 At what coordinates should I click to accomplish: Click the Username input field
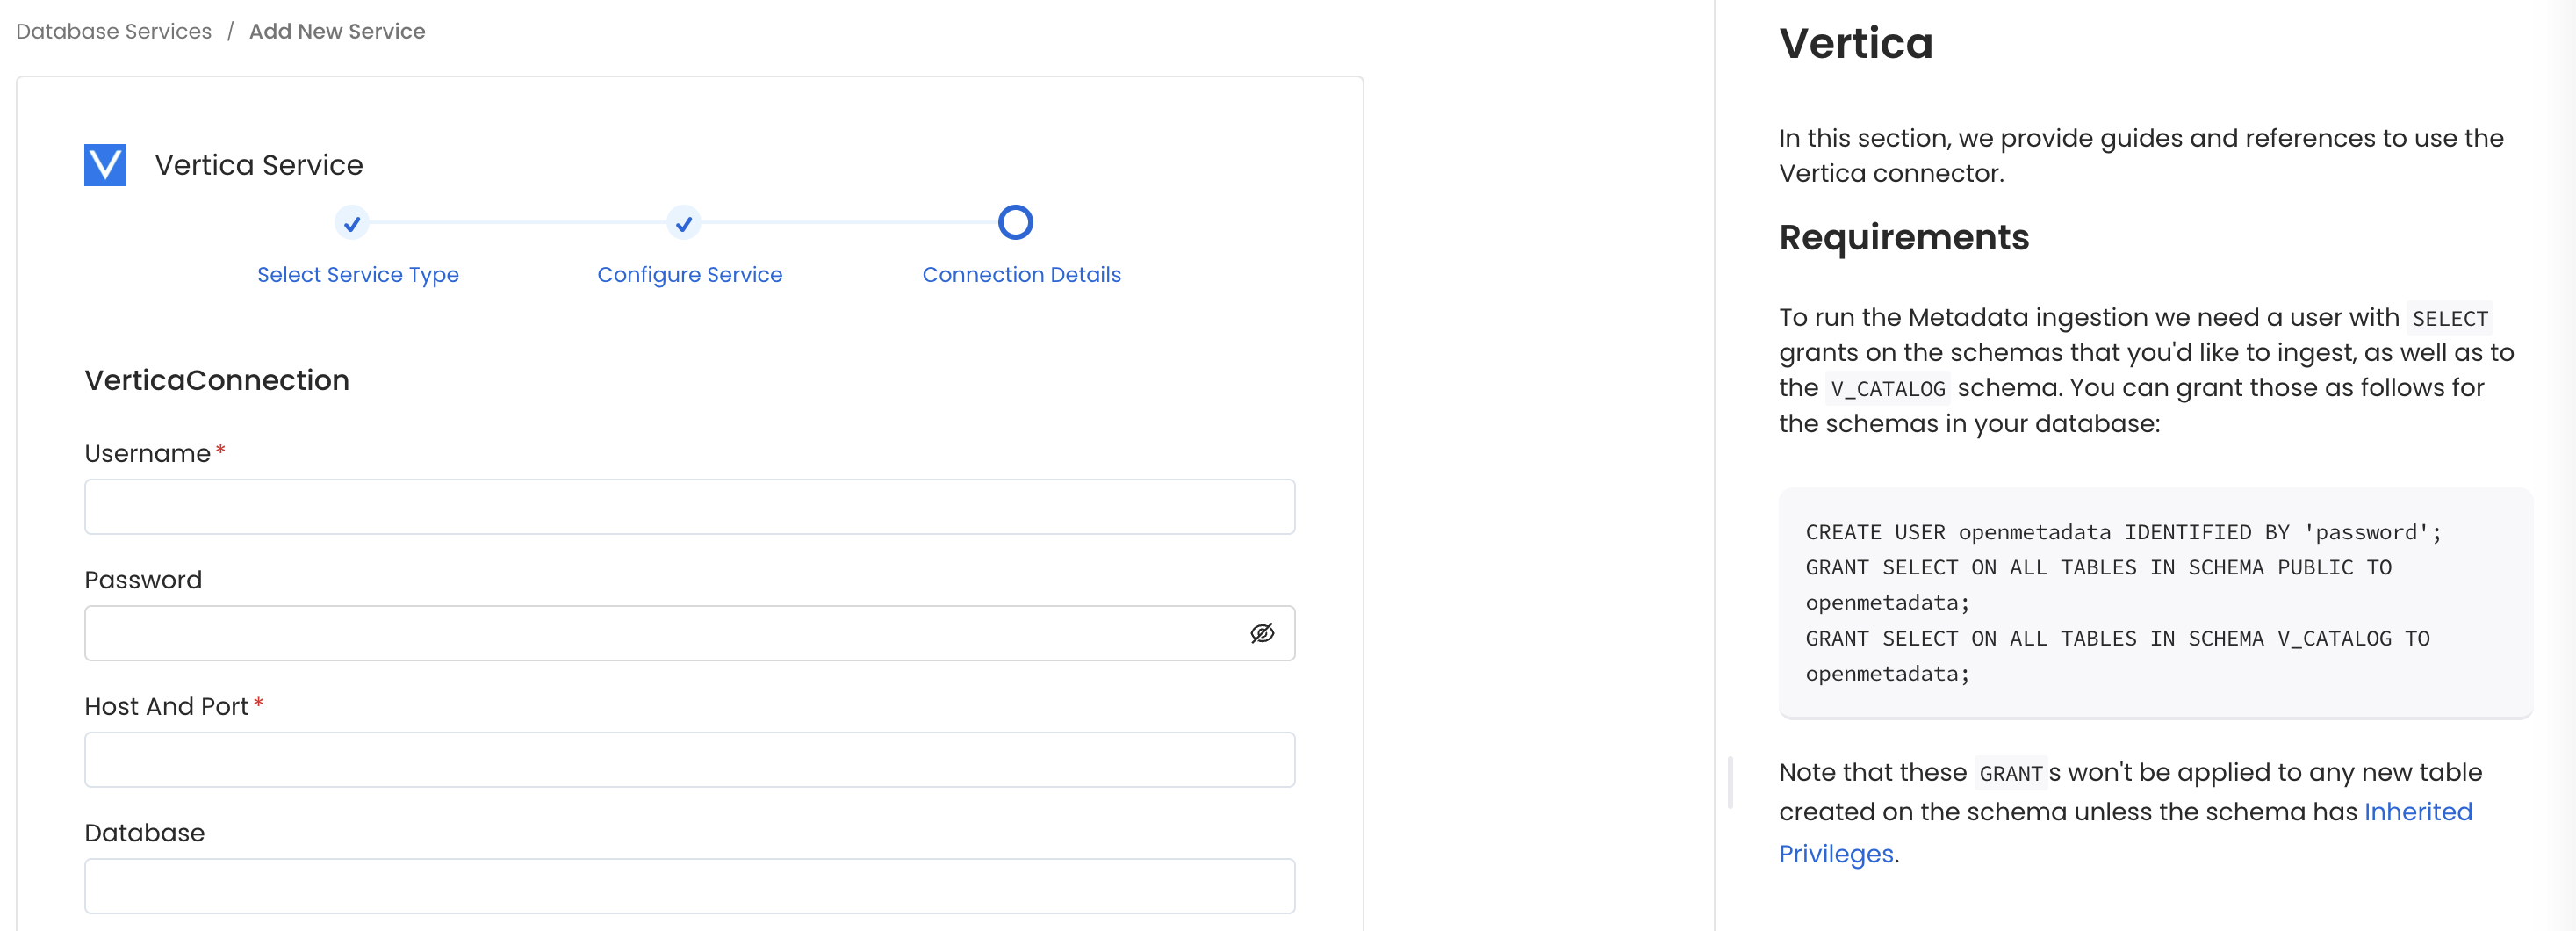click(x=690, y=506)
